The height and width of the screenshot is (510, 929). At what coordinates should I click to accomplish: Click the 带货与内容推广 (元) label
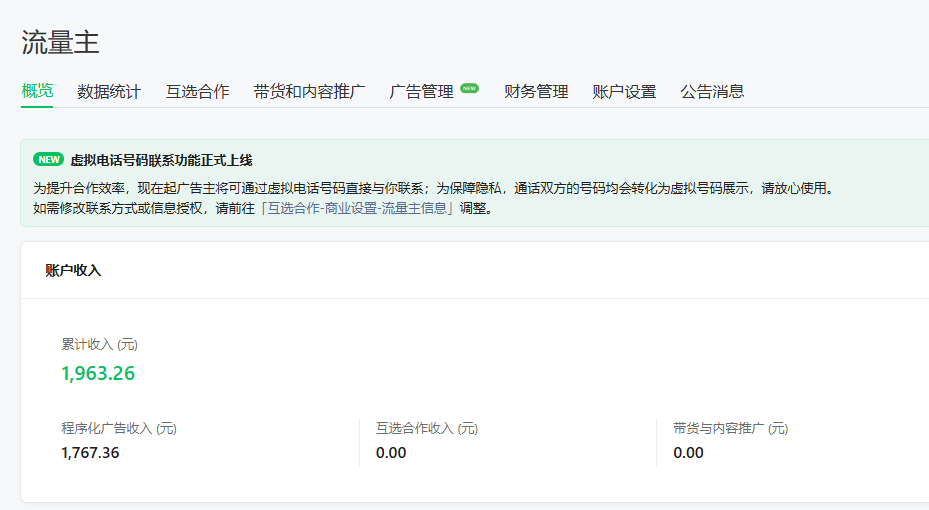pyautogui.click(x=730, y=428)
